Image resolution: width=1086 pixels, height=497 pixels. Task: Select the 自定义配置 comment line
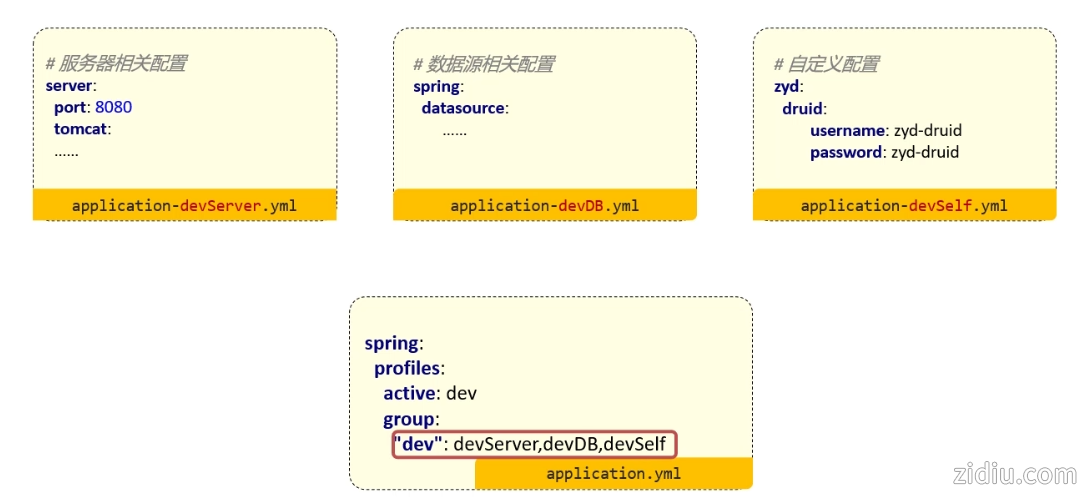pyautogui.click(x=827, y=64)
